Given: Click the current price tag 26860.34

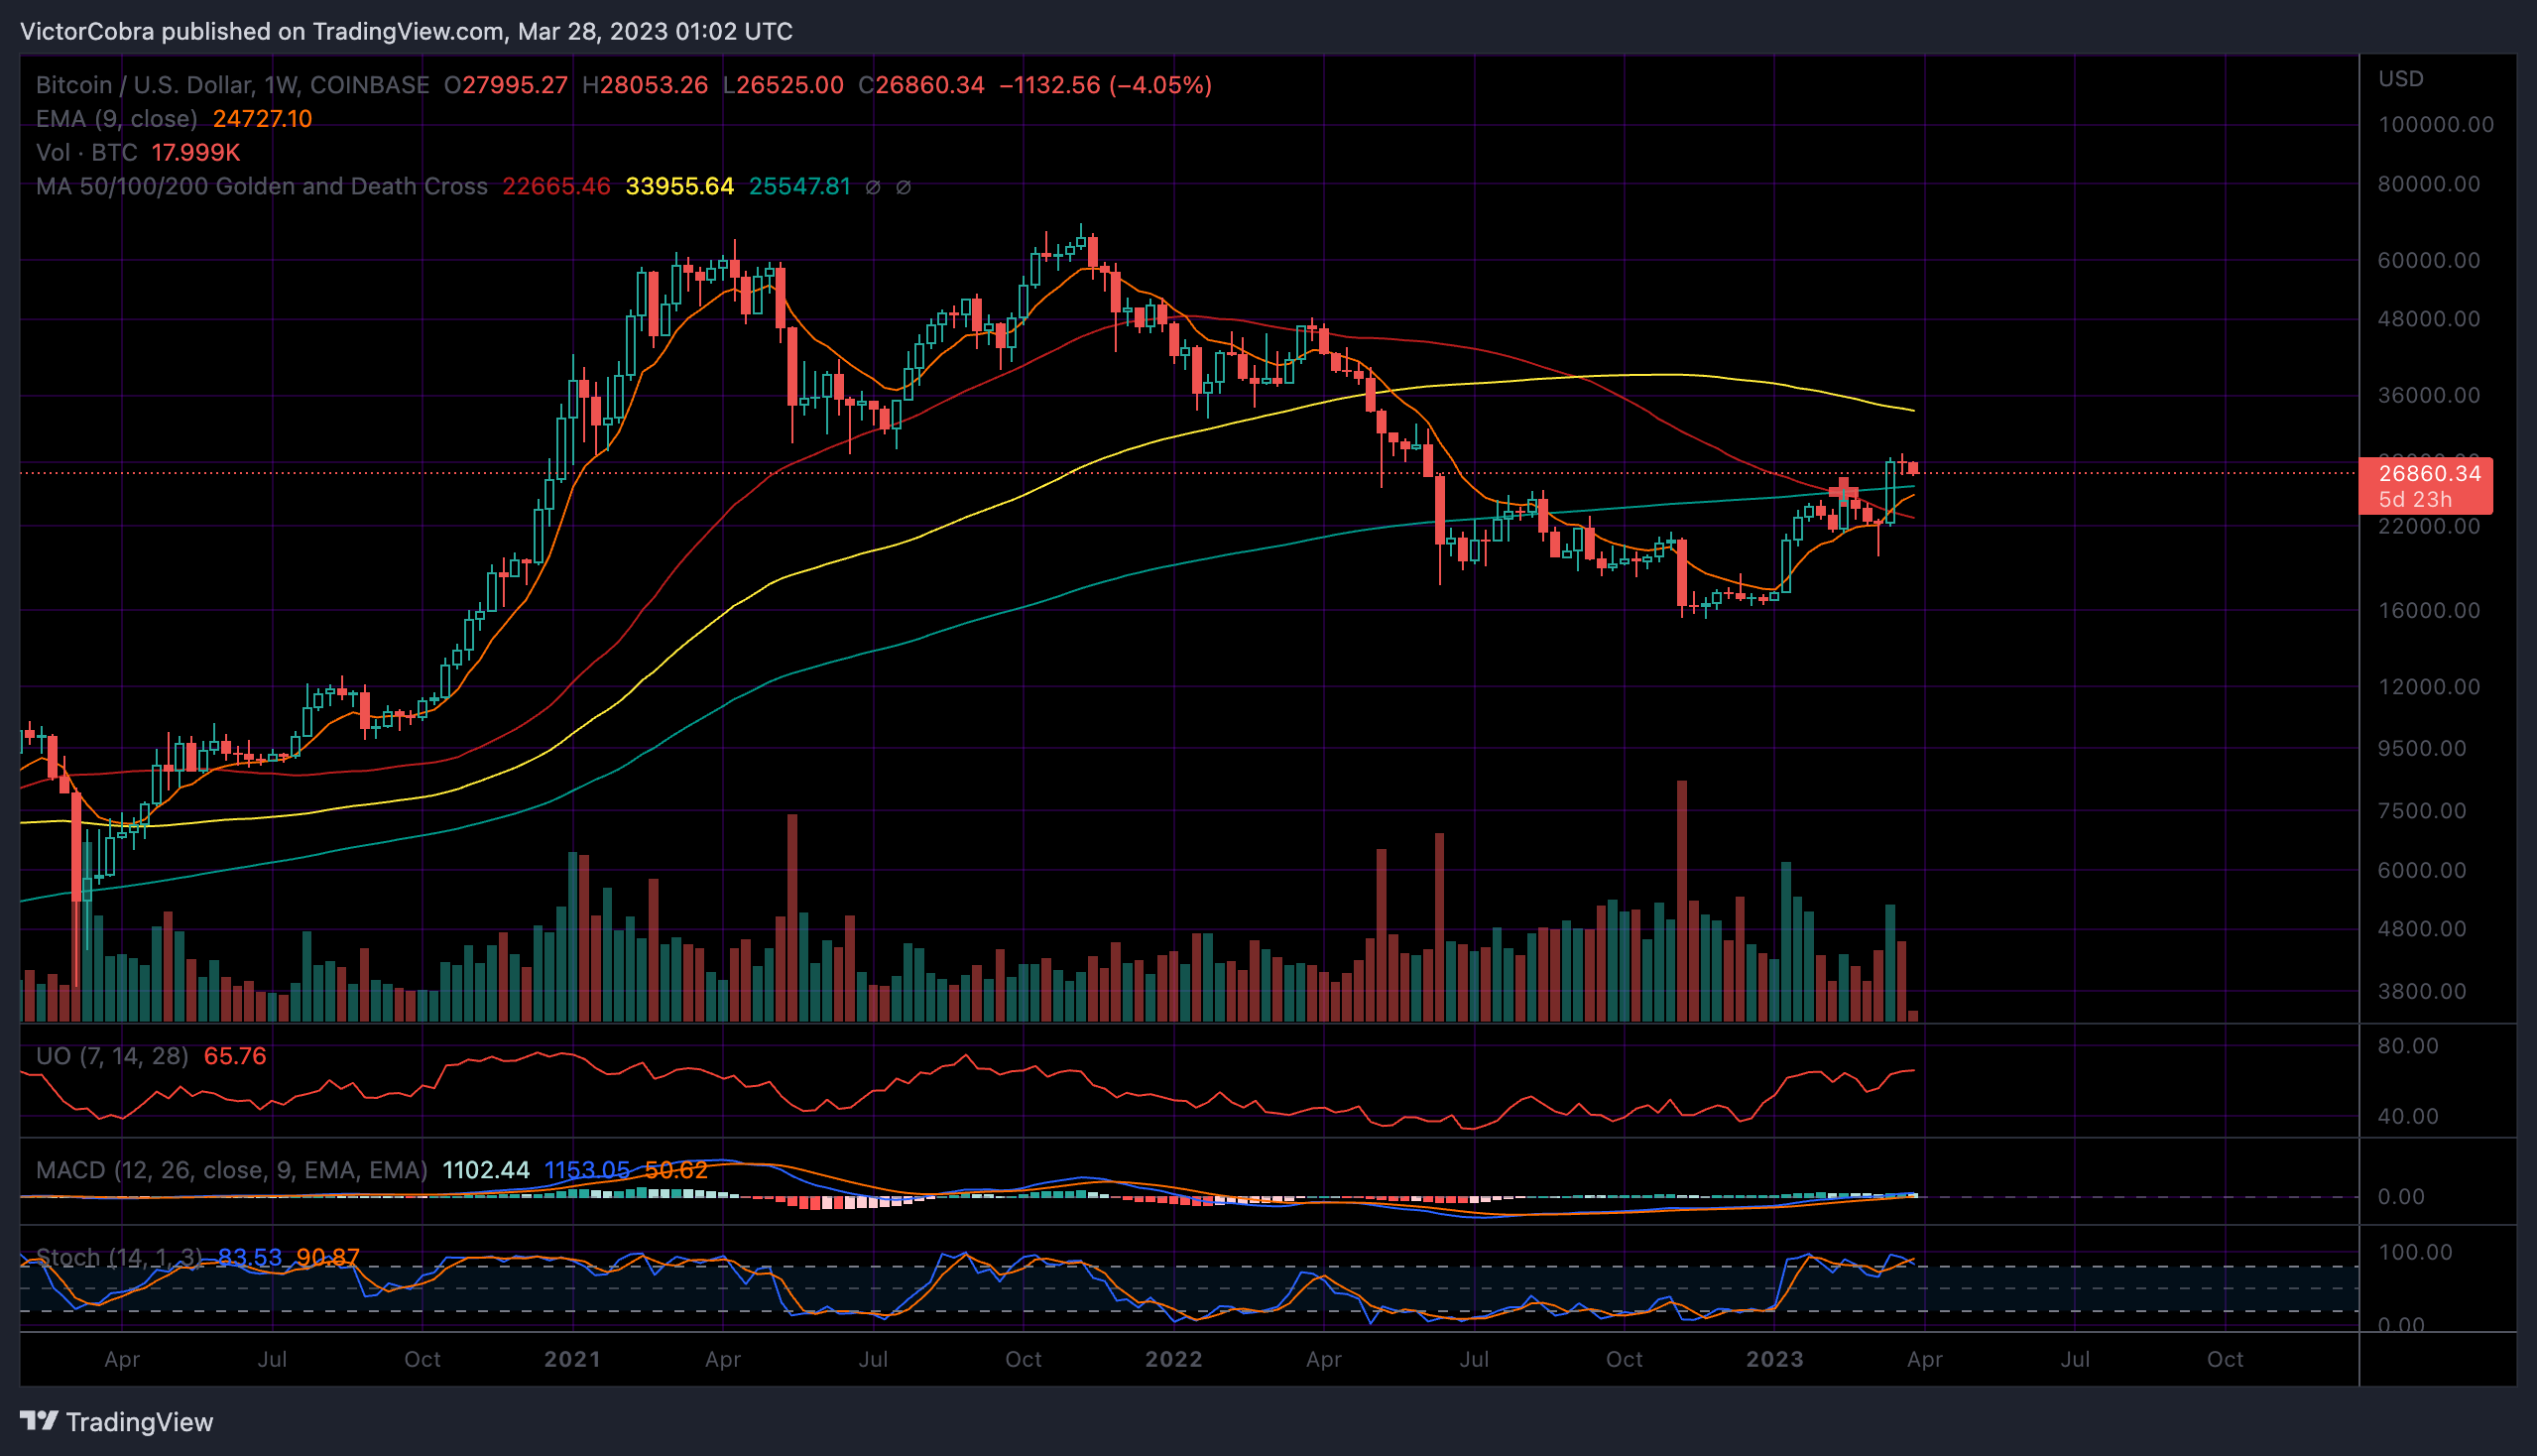Looking at the screenshot, I should pyautogui.click(x=2426, y=485).
